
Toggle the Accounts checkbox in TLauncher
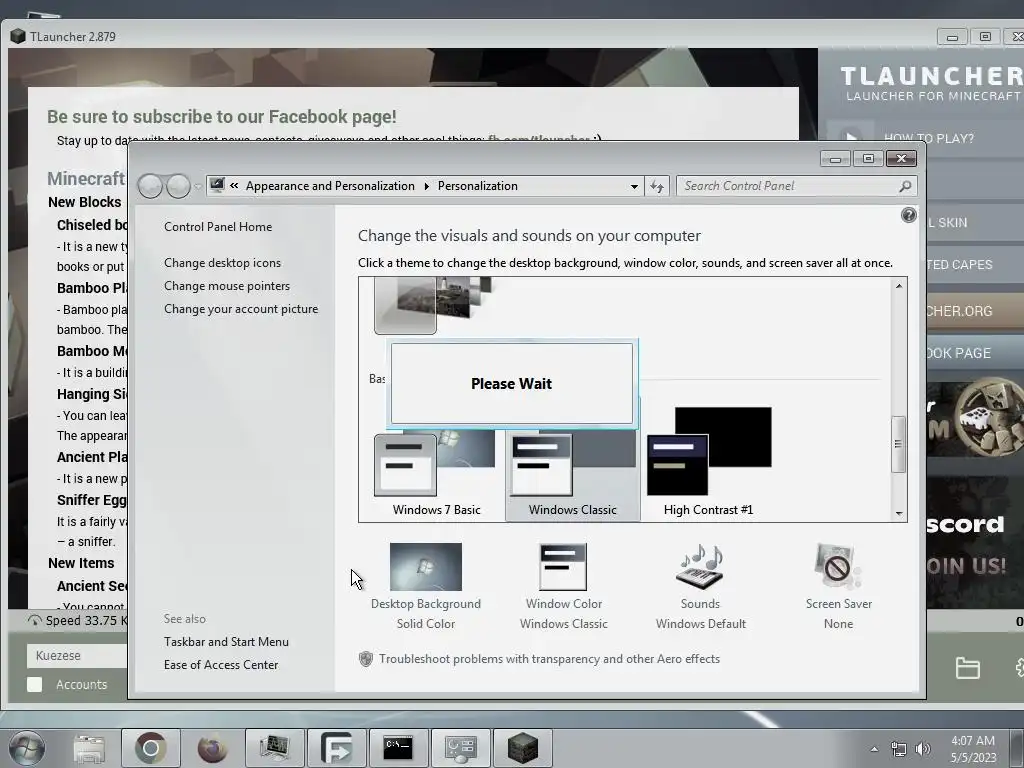[35, 684]
